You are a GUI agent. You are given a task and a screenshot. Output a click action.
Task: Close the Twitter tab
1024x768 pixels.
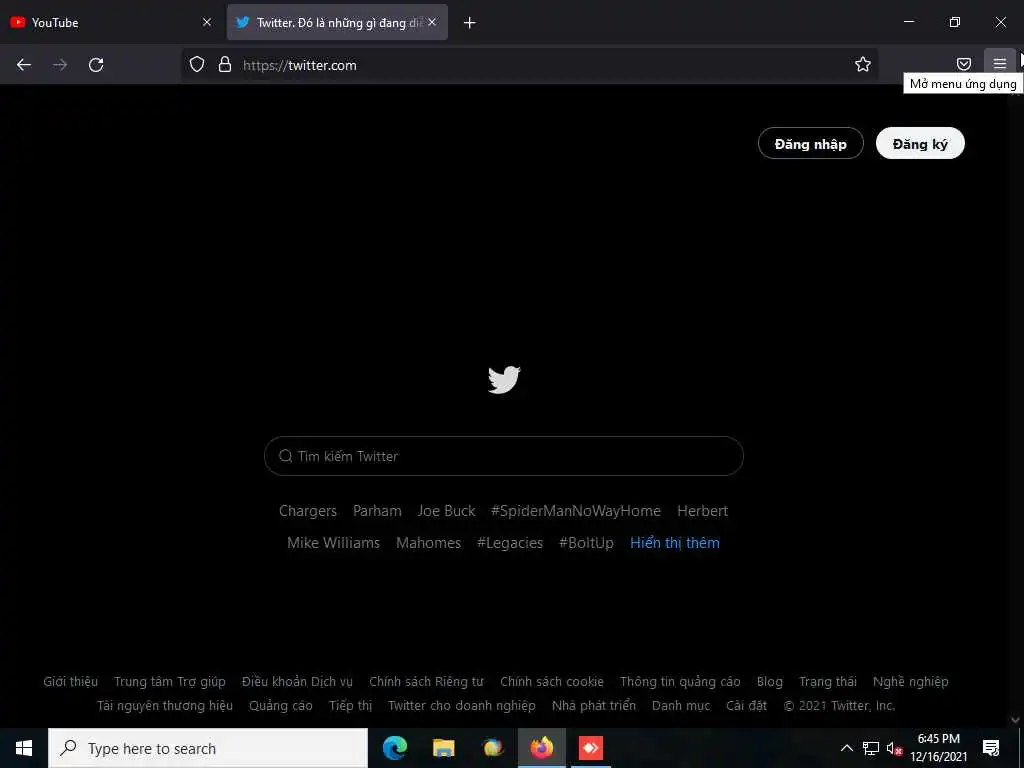(x=432, y=22)
